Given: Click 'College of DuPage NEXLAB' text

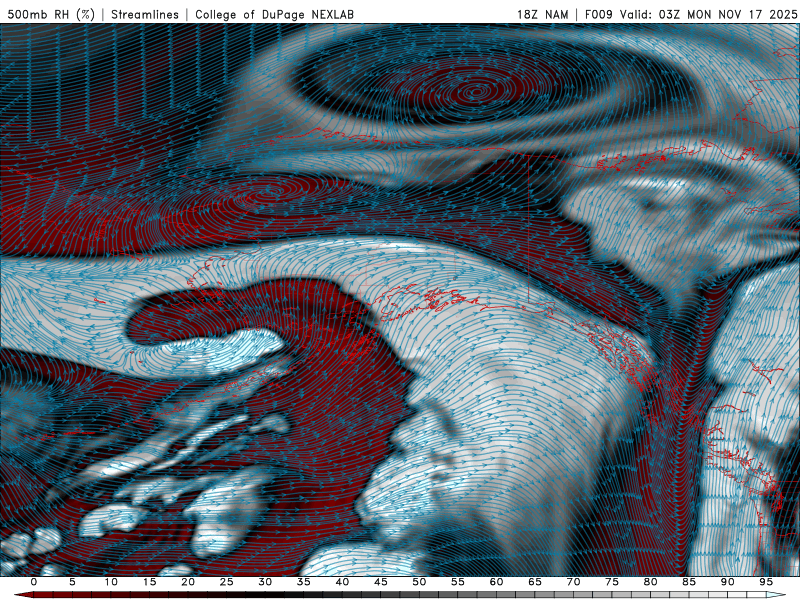Looking at the screenshot, I should (x=274, y=14).
